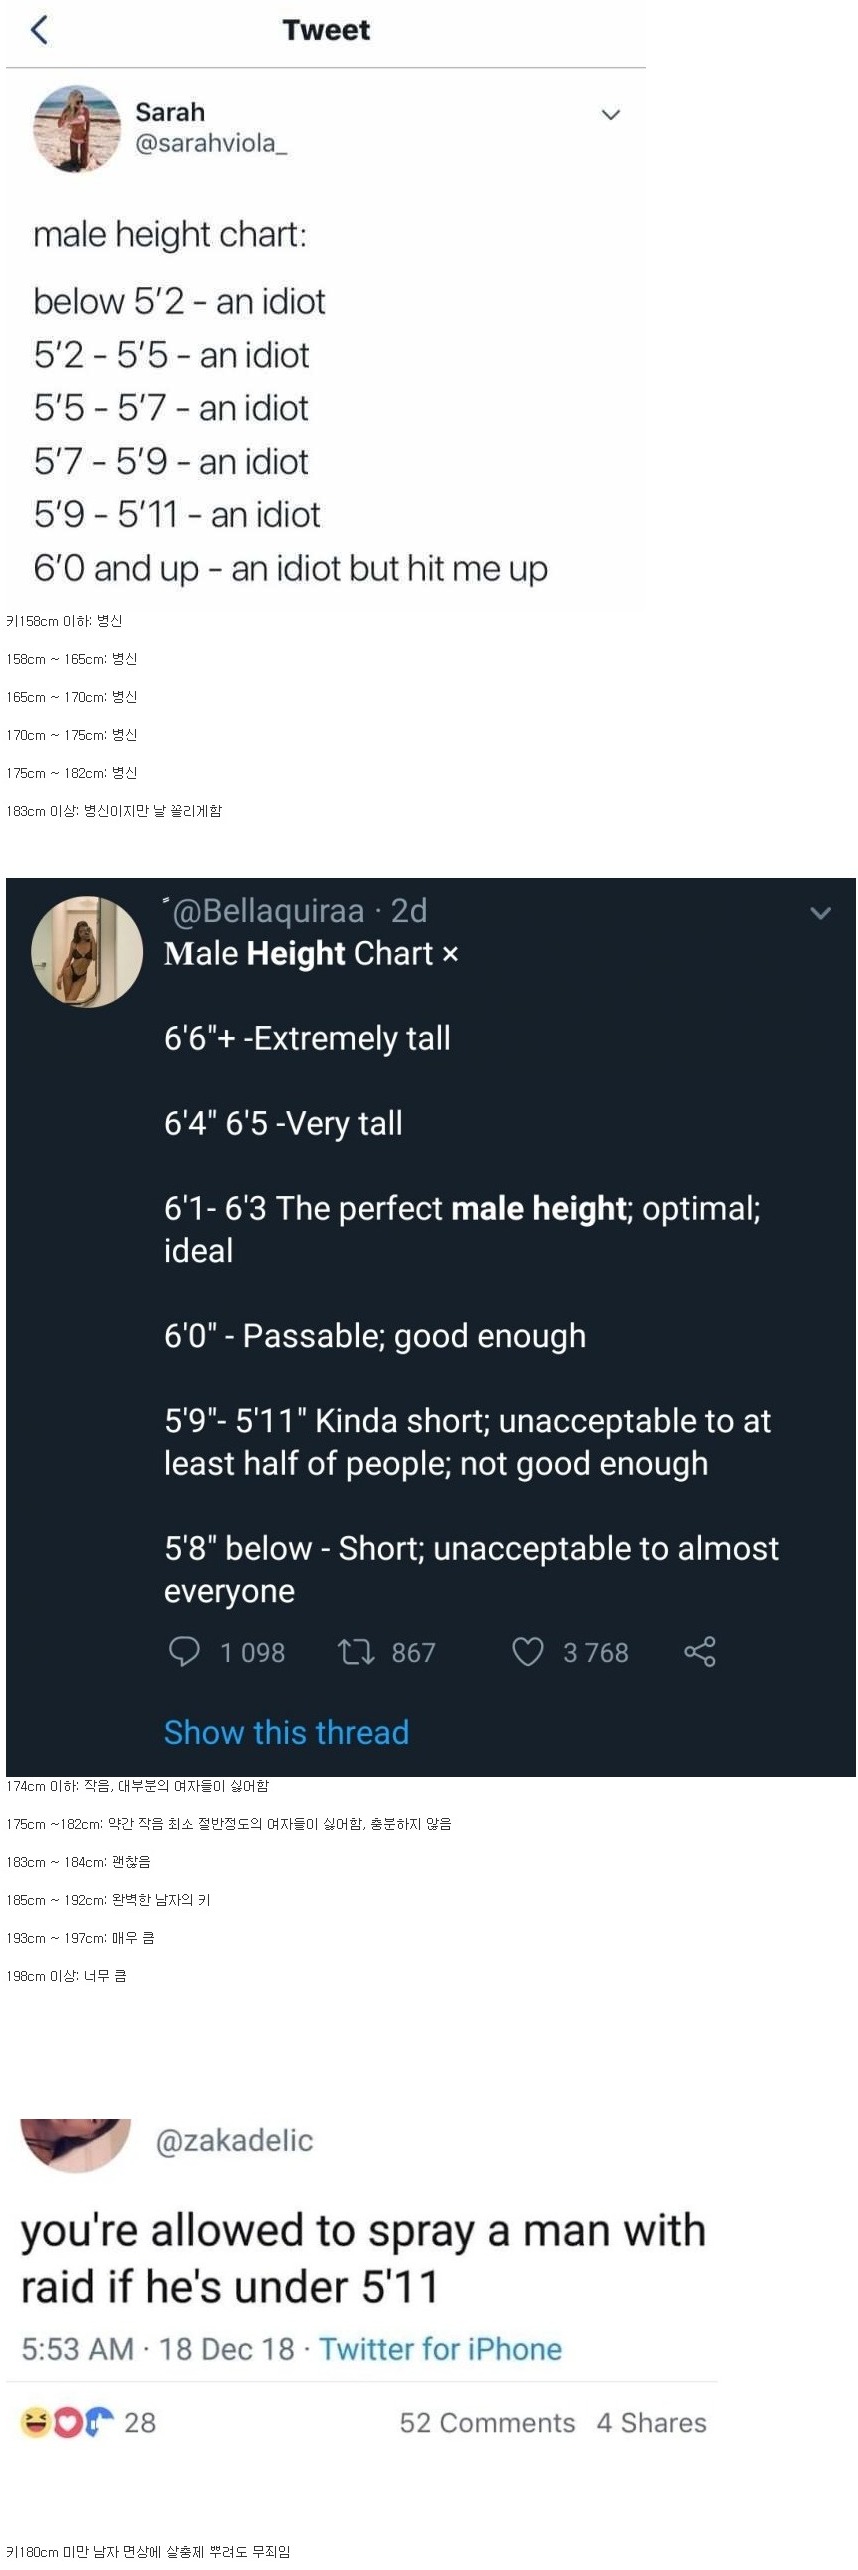Click the laughing emoji reaction icon

click(x=35, y=2422)
